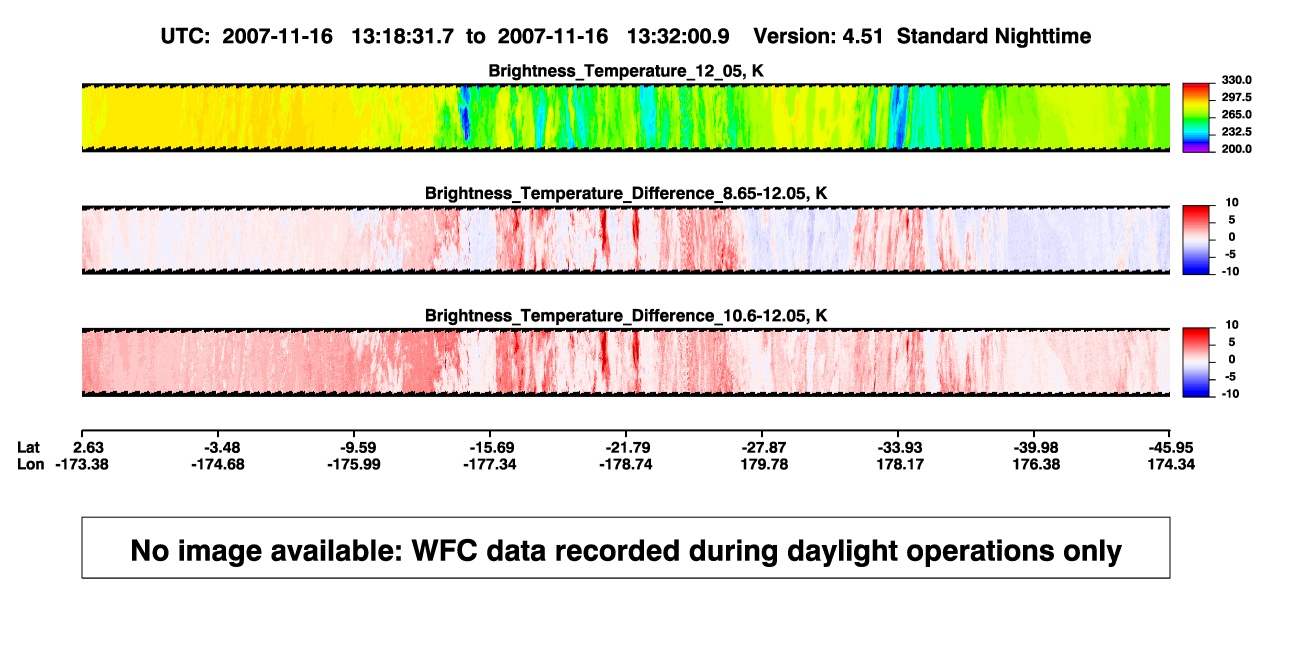The height and width of the screenshot is (667, 1300).
Task: Click the 10.6-12.05 difference image strip
Action: [x=626, y=362]
